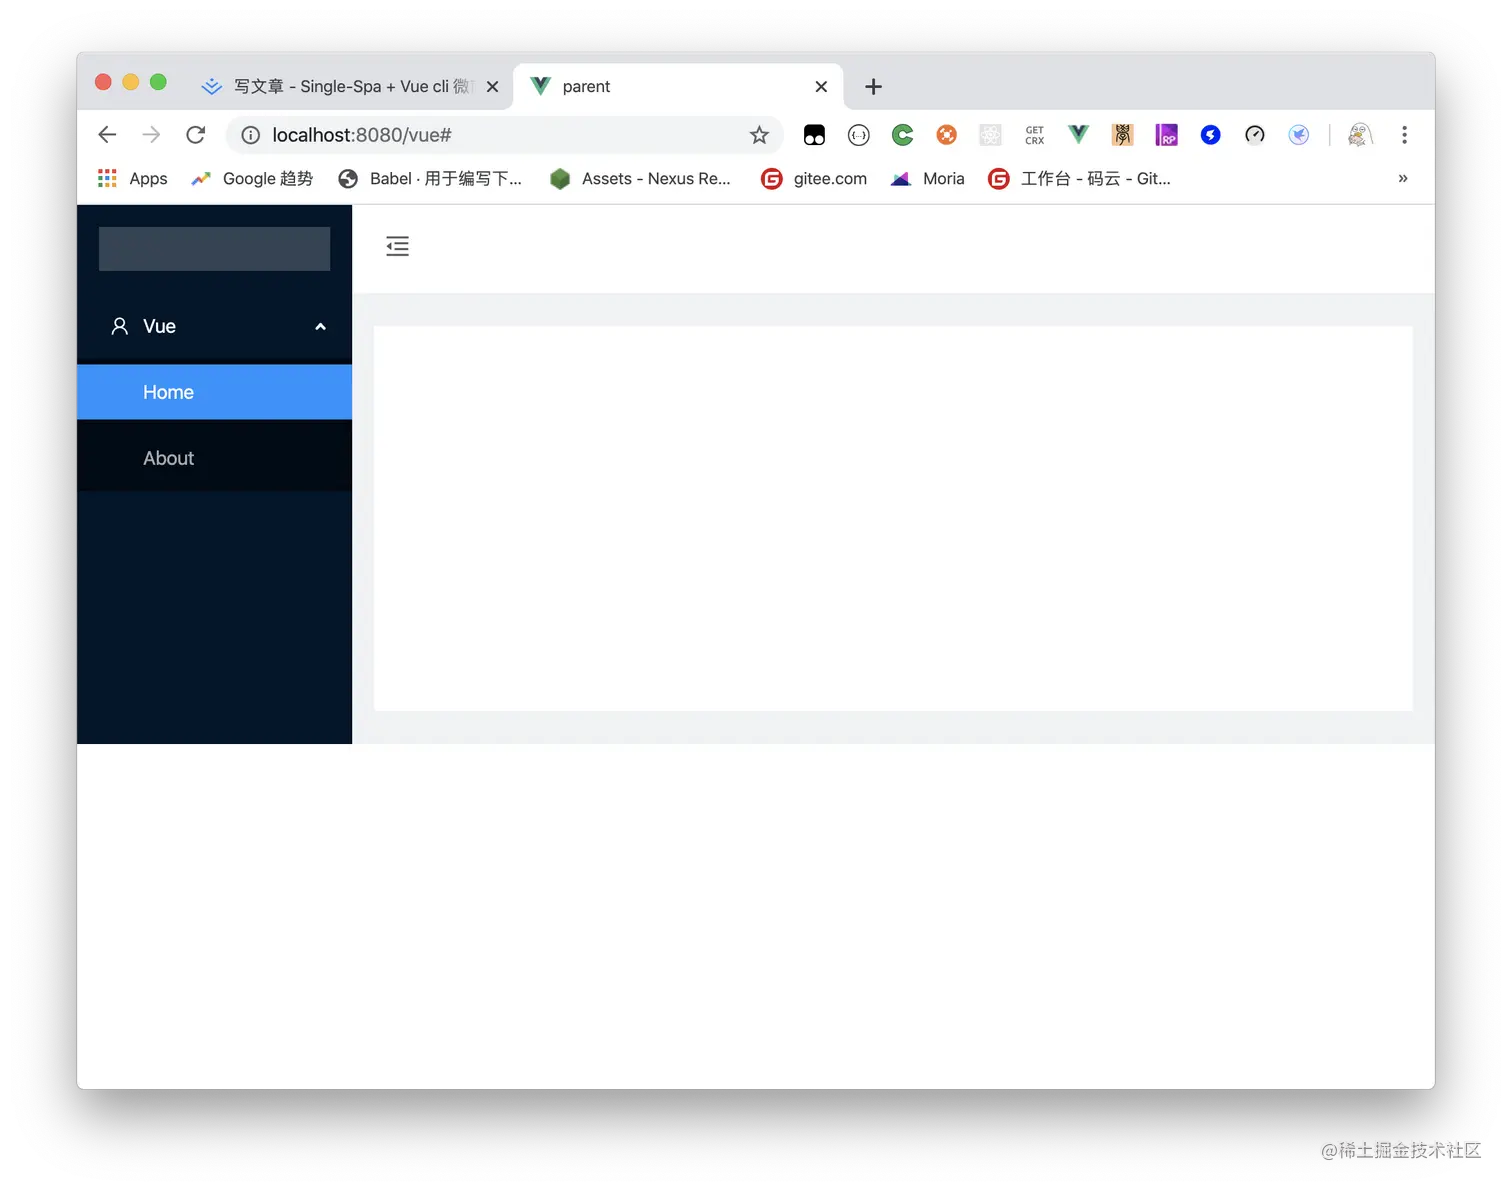Maximize the Chrome window with green button

(158, 82)
